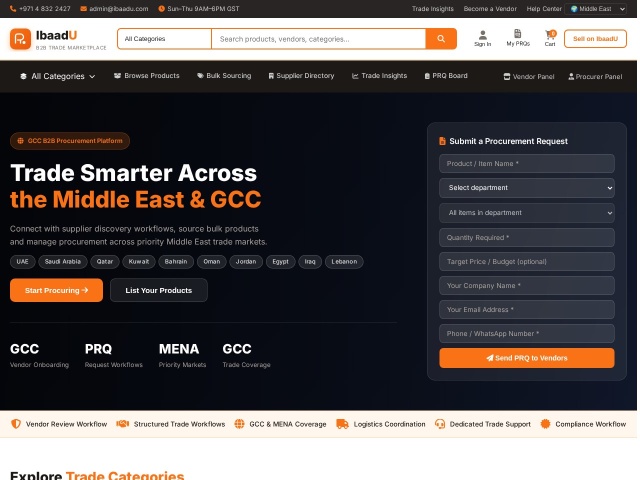Open Become a Vendor top link
Viewport: 640px width, 480px height.
[490, 9]
